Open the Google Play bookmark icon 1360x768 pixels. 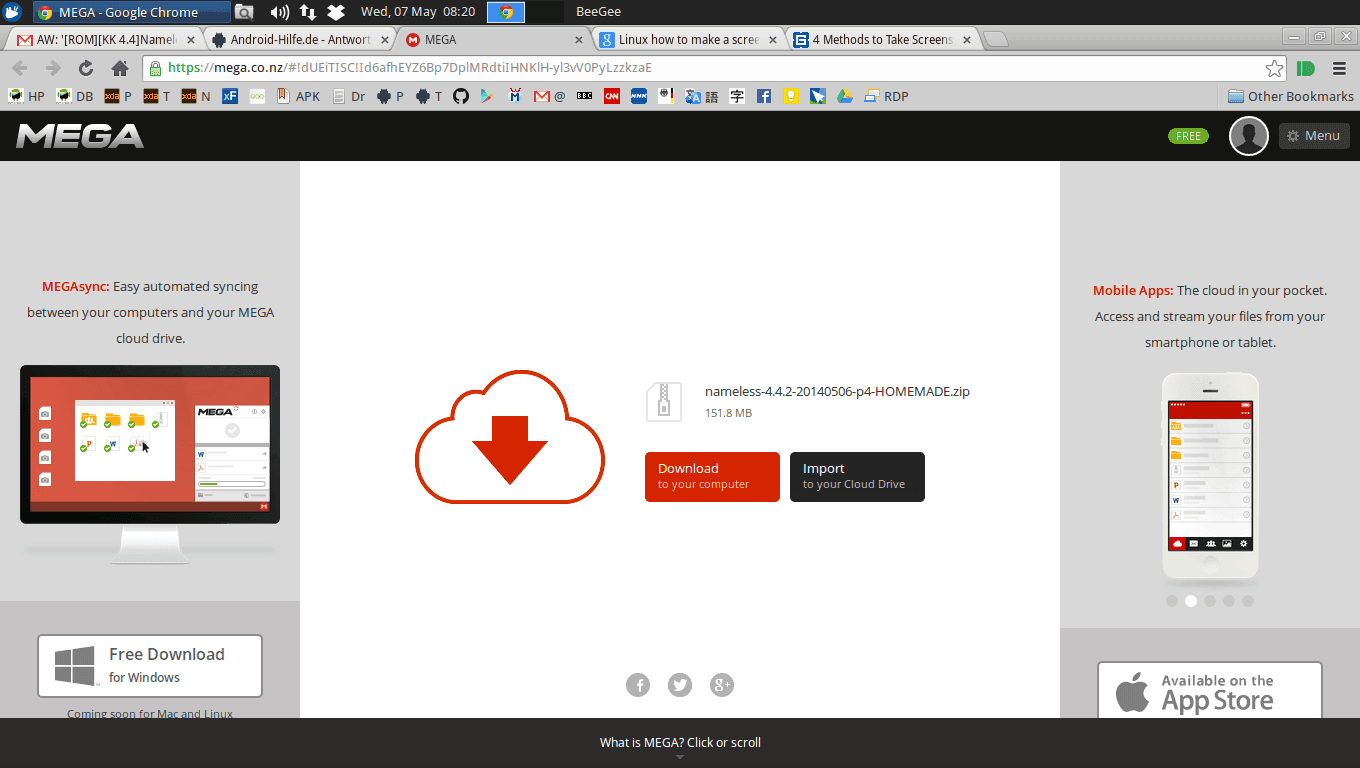point(487,96)
